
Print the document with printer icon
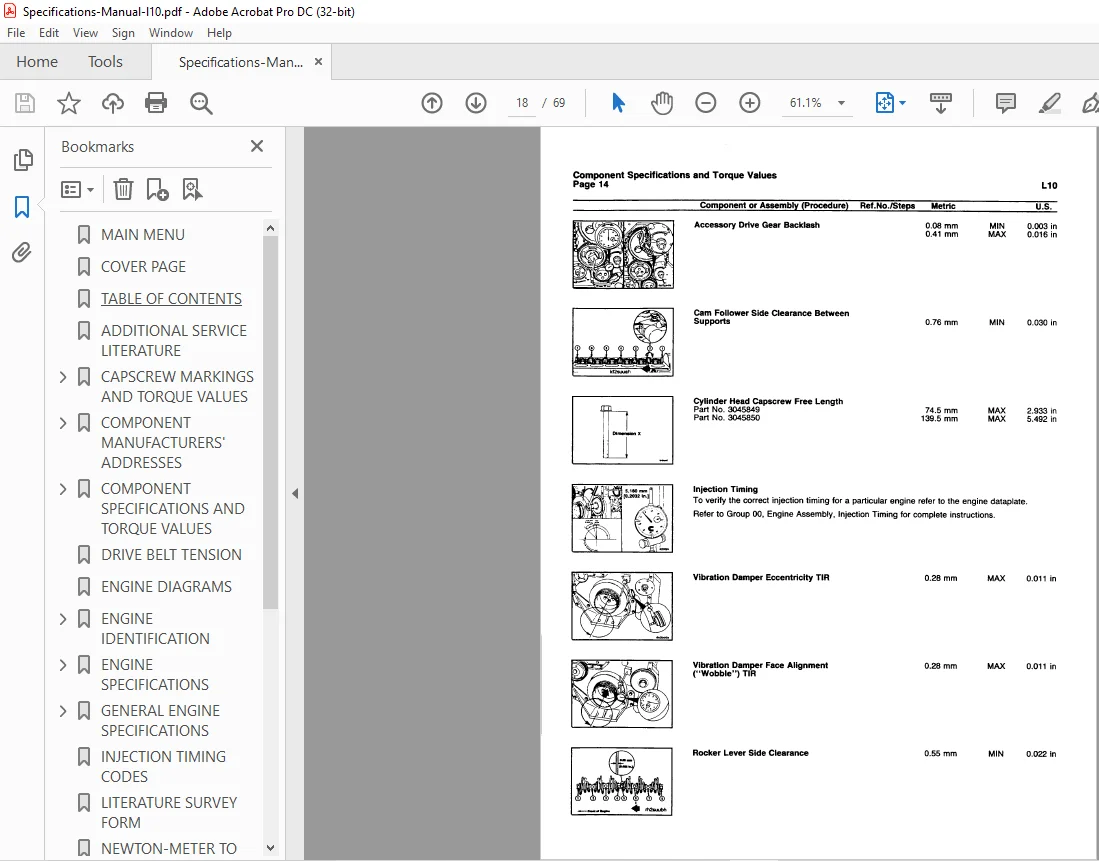[x=156, y=103]
